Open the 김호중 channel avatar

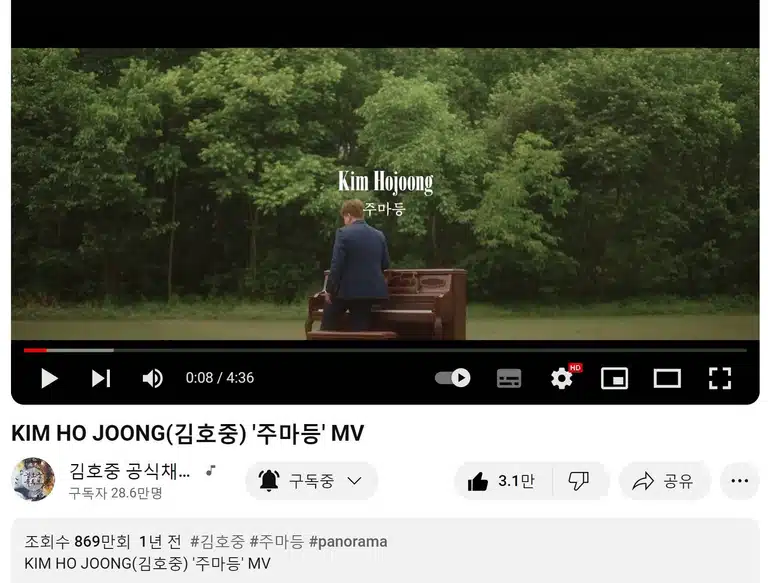click(33, 479)
